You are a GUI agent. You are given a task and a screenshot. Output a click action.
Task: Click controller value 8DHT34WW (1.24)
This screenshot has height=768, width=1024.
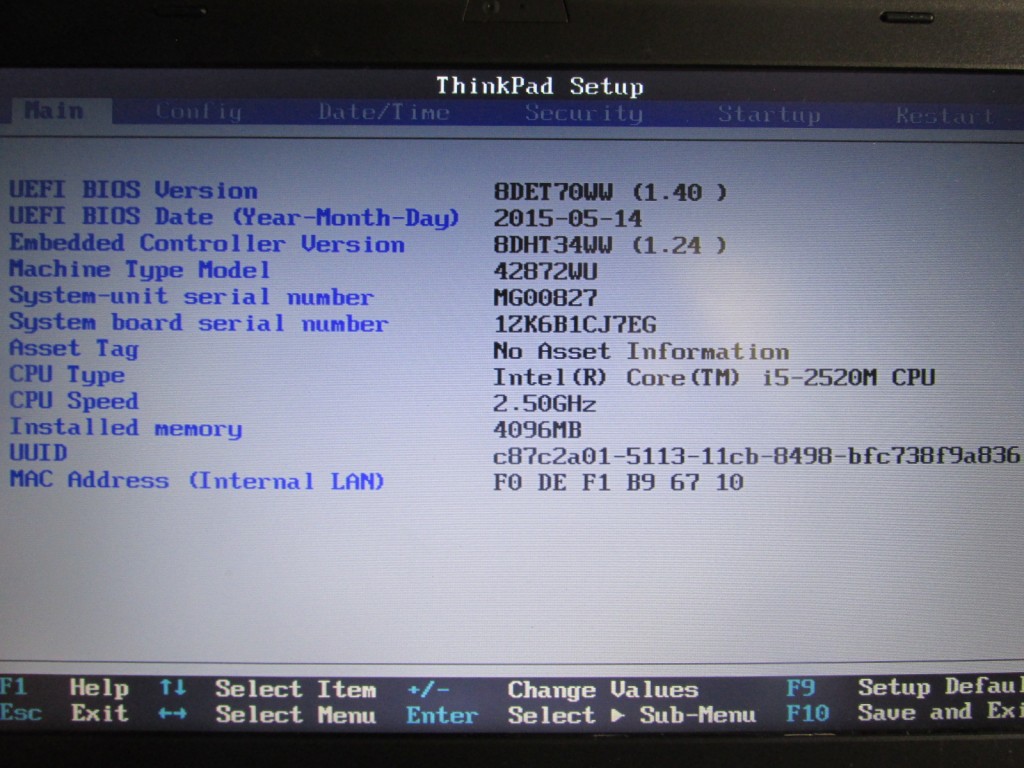(610, 245)
